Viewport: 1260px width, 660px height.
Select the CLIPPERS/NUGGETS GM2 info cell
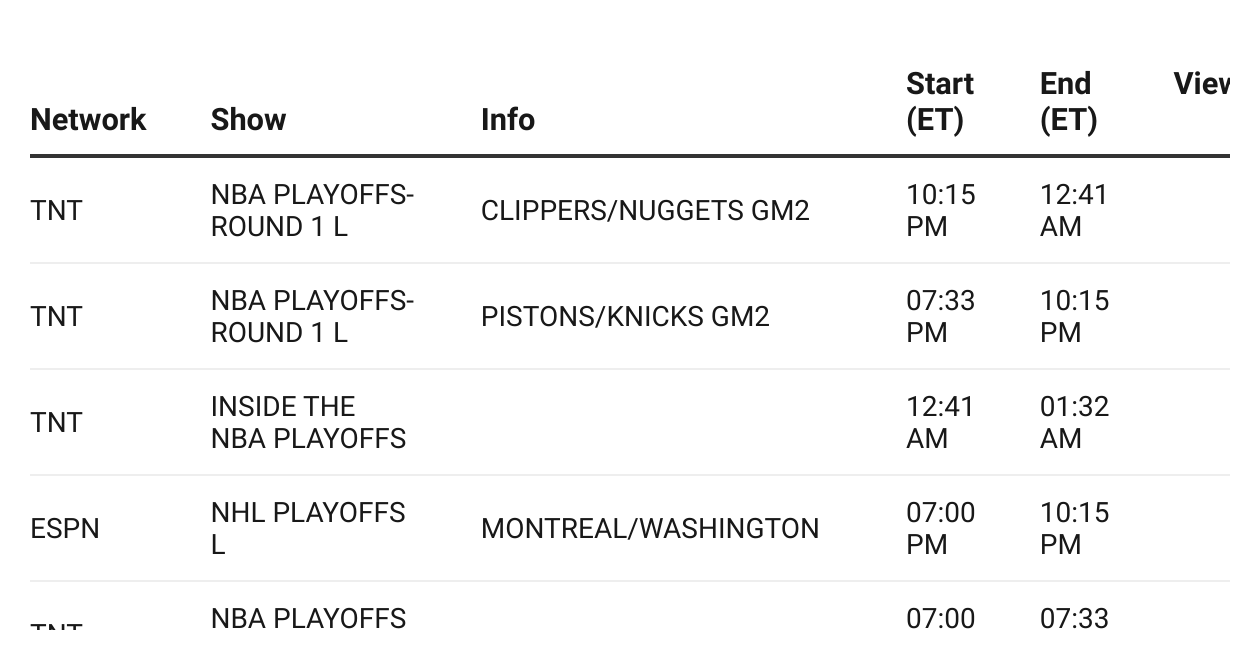point(645,211)
